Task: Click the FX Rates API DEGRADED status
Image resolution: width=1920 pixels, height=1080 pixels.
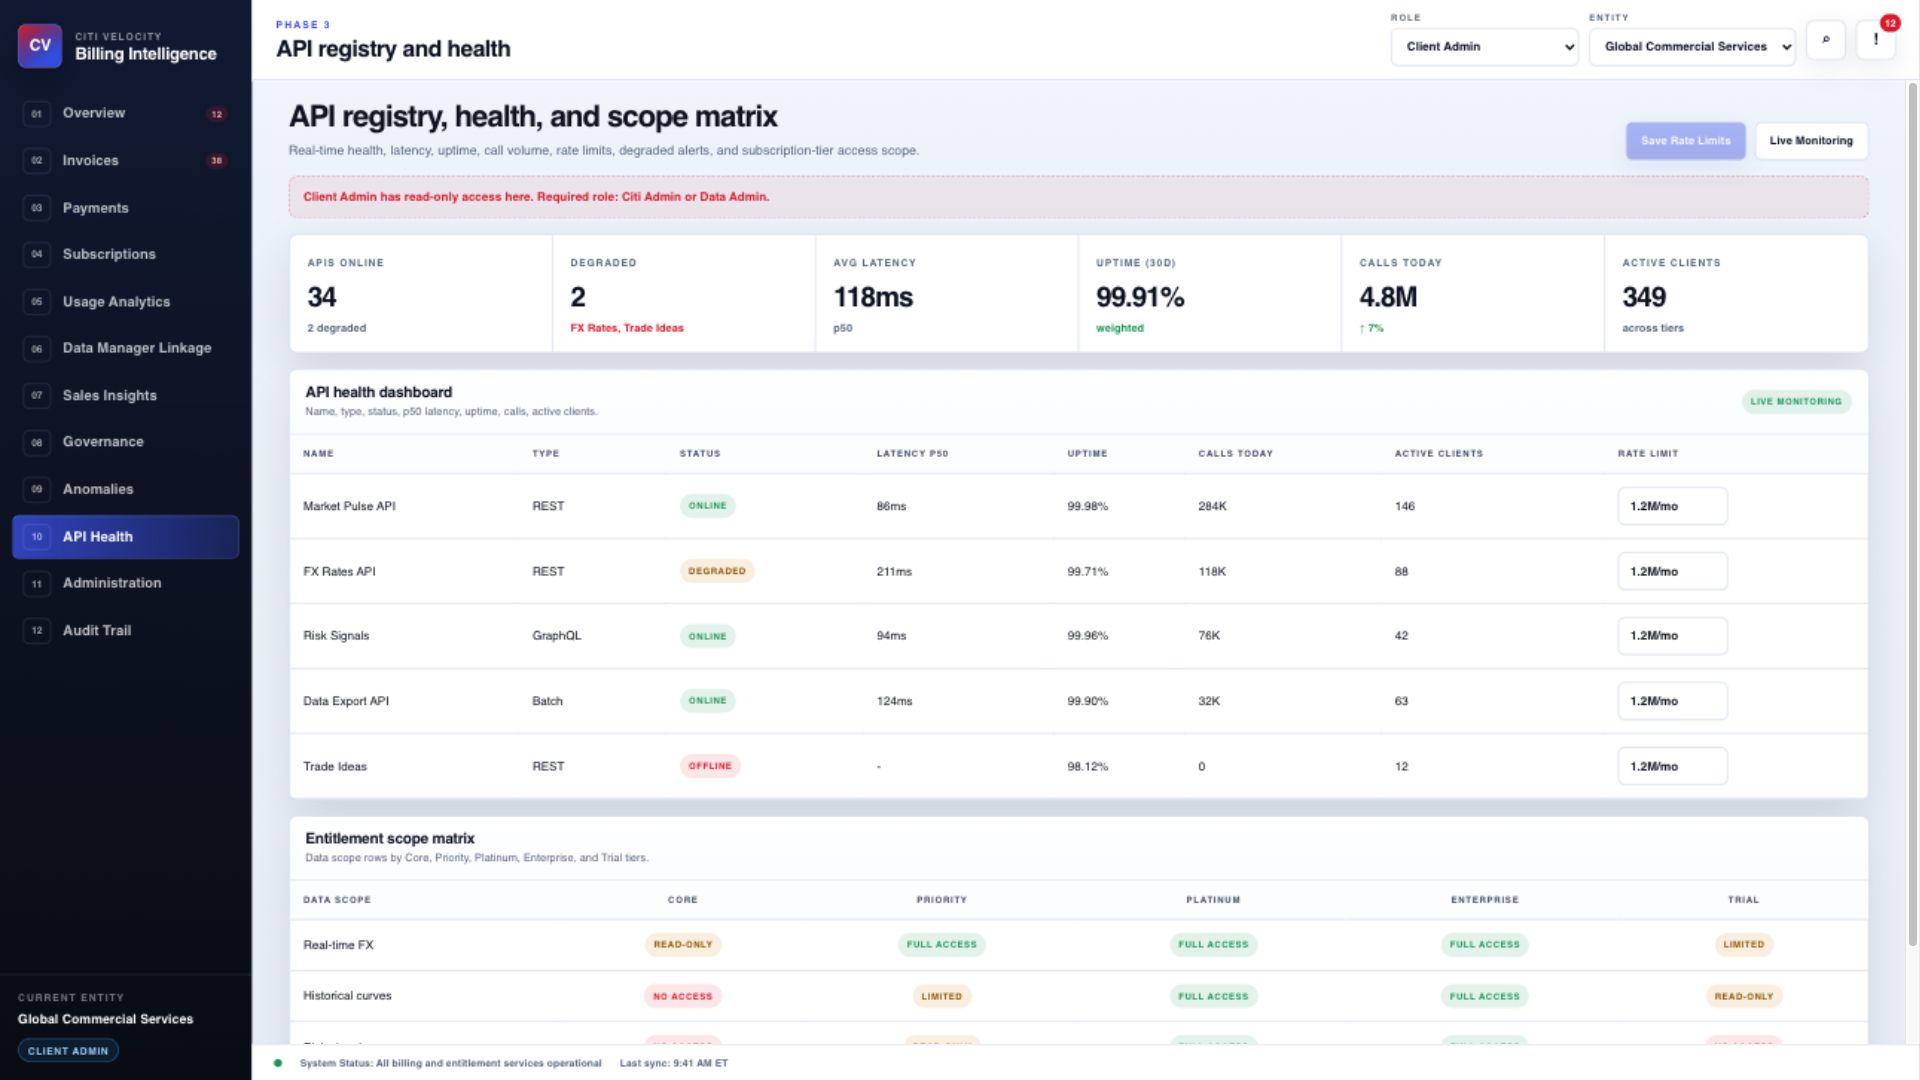Action: pos(717,572)
